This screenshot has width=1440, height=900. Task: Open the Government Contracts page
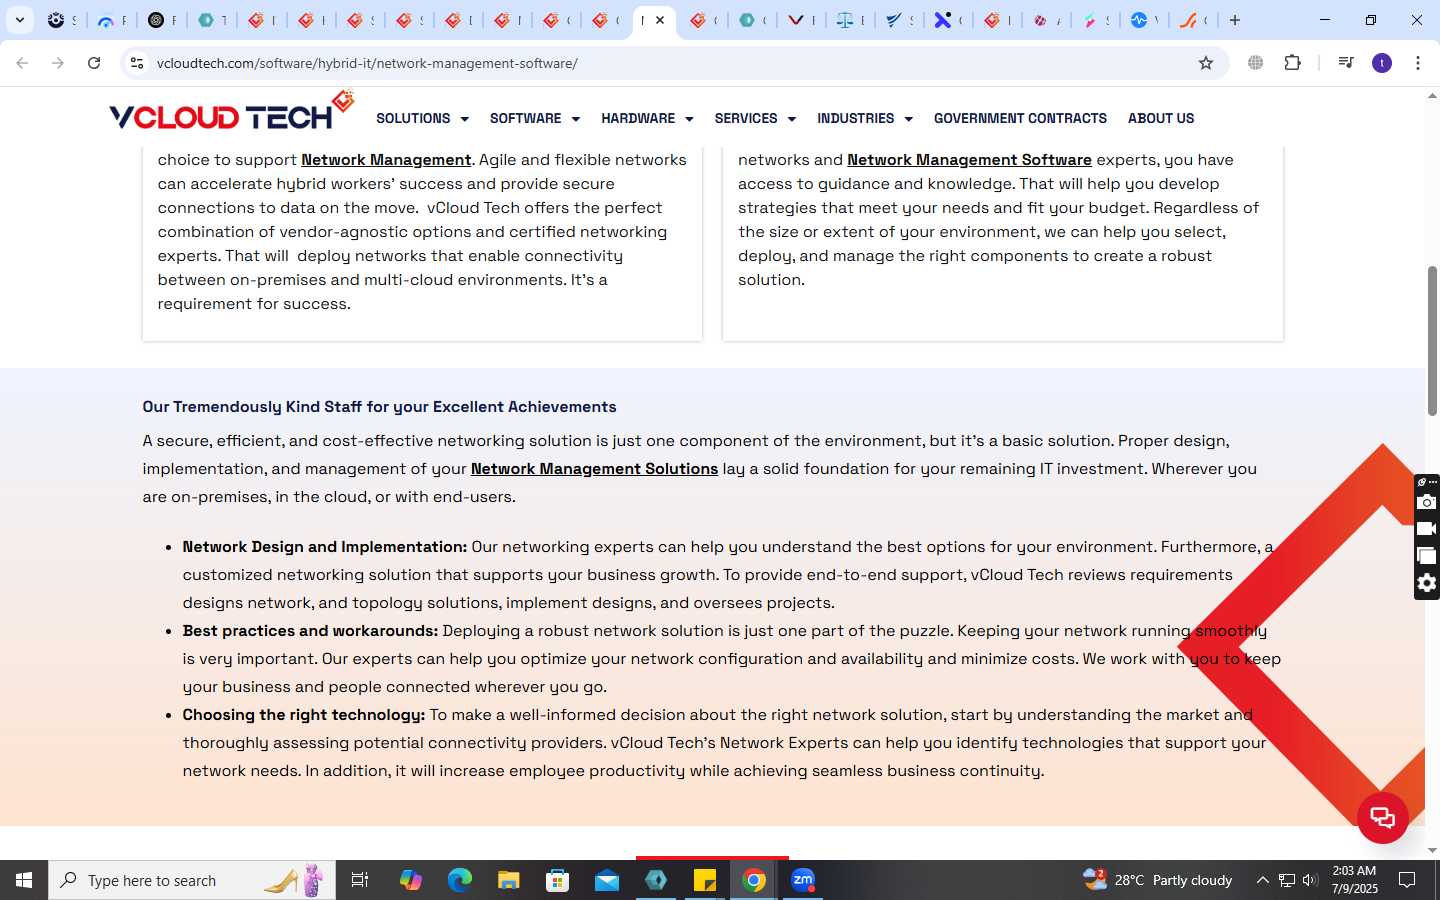point(1020,118)
